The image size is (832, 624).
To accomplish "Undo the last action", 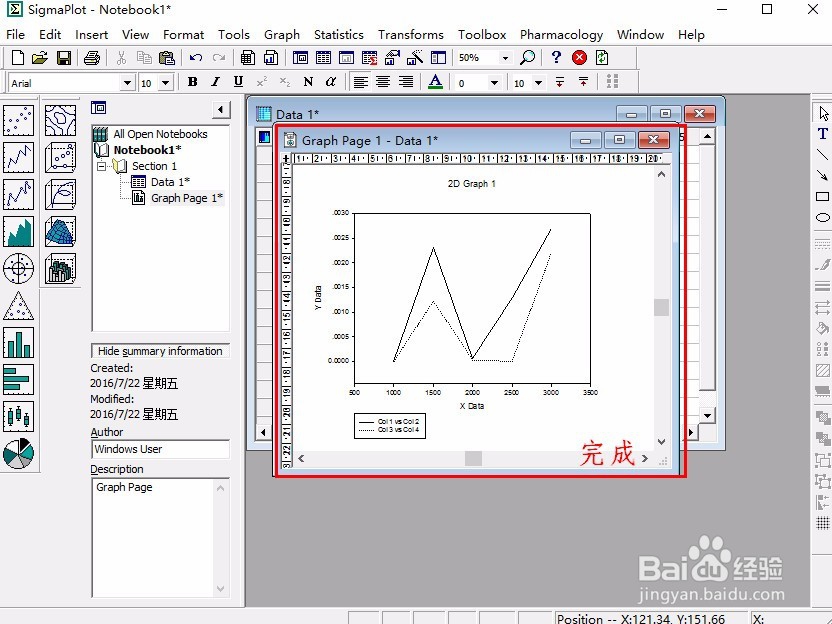I will [x=196, y=57].
